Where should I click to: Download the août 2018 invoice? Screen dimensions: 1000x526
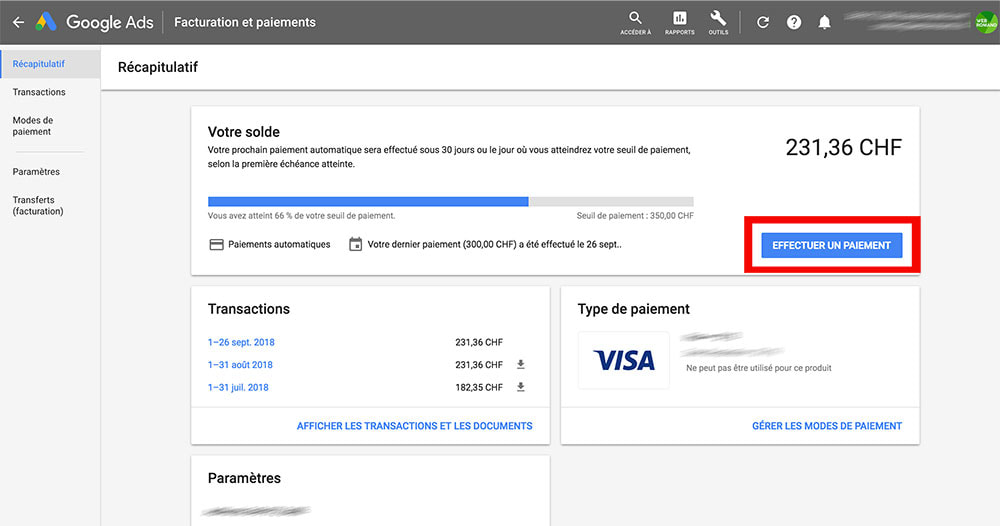click(521, 365)
